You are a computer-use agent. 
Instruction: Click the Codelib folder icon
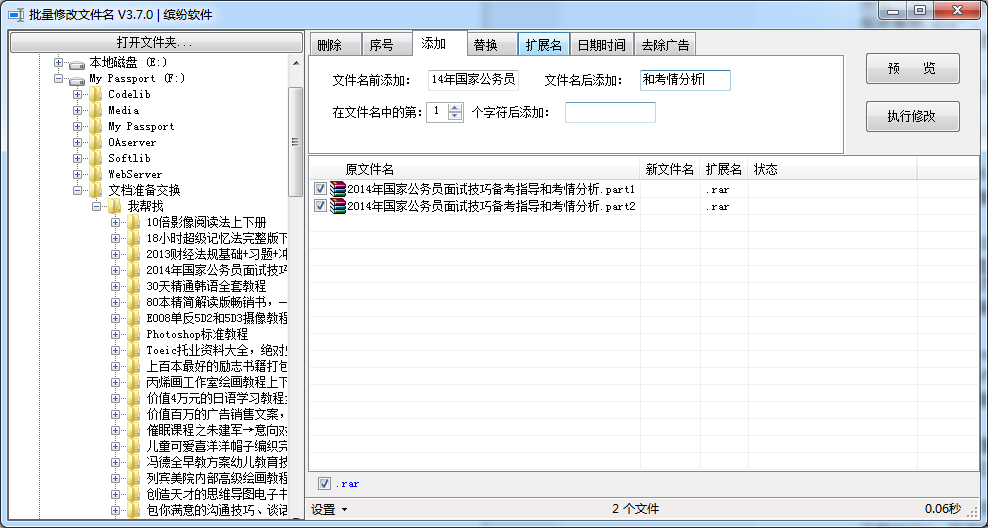coord(95,94)
